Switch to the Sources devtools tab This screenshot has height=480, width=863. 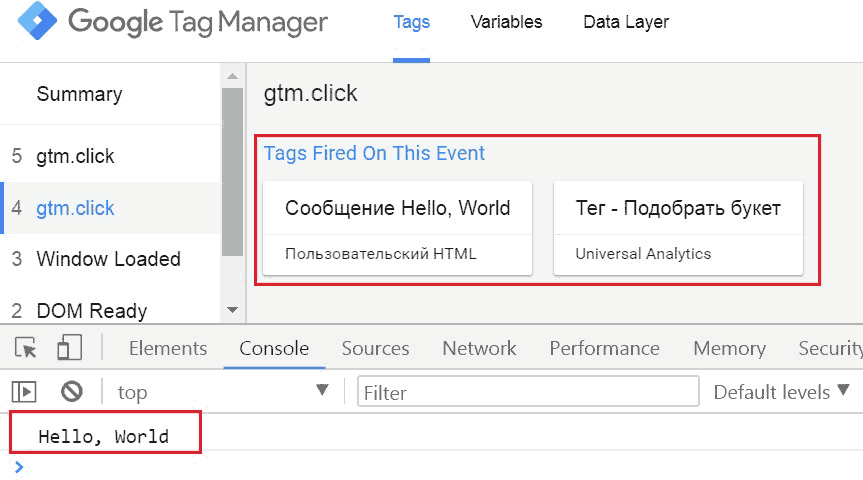375,348
